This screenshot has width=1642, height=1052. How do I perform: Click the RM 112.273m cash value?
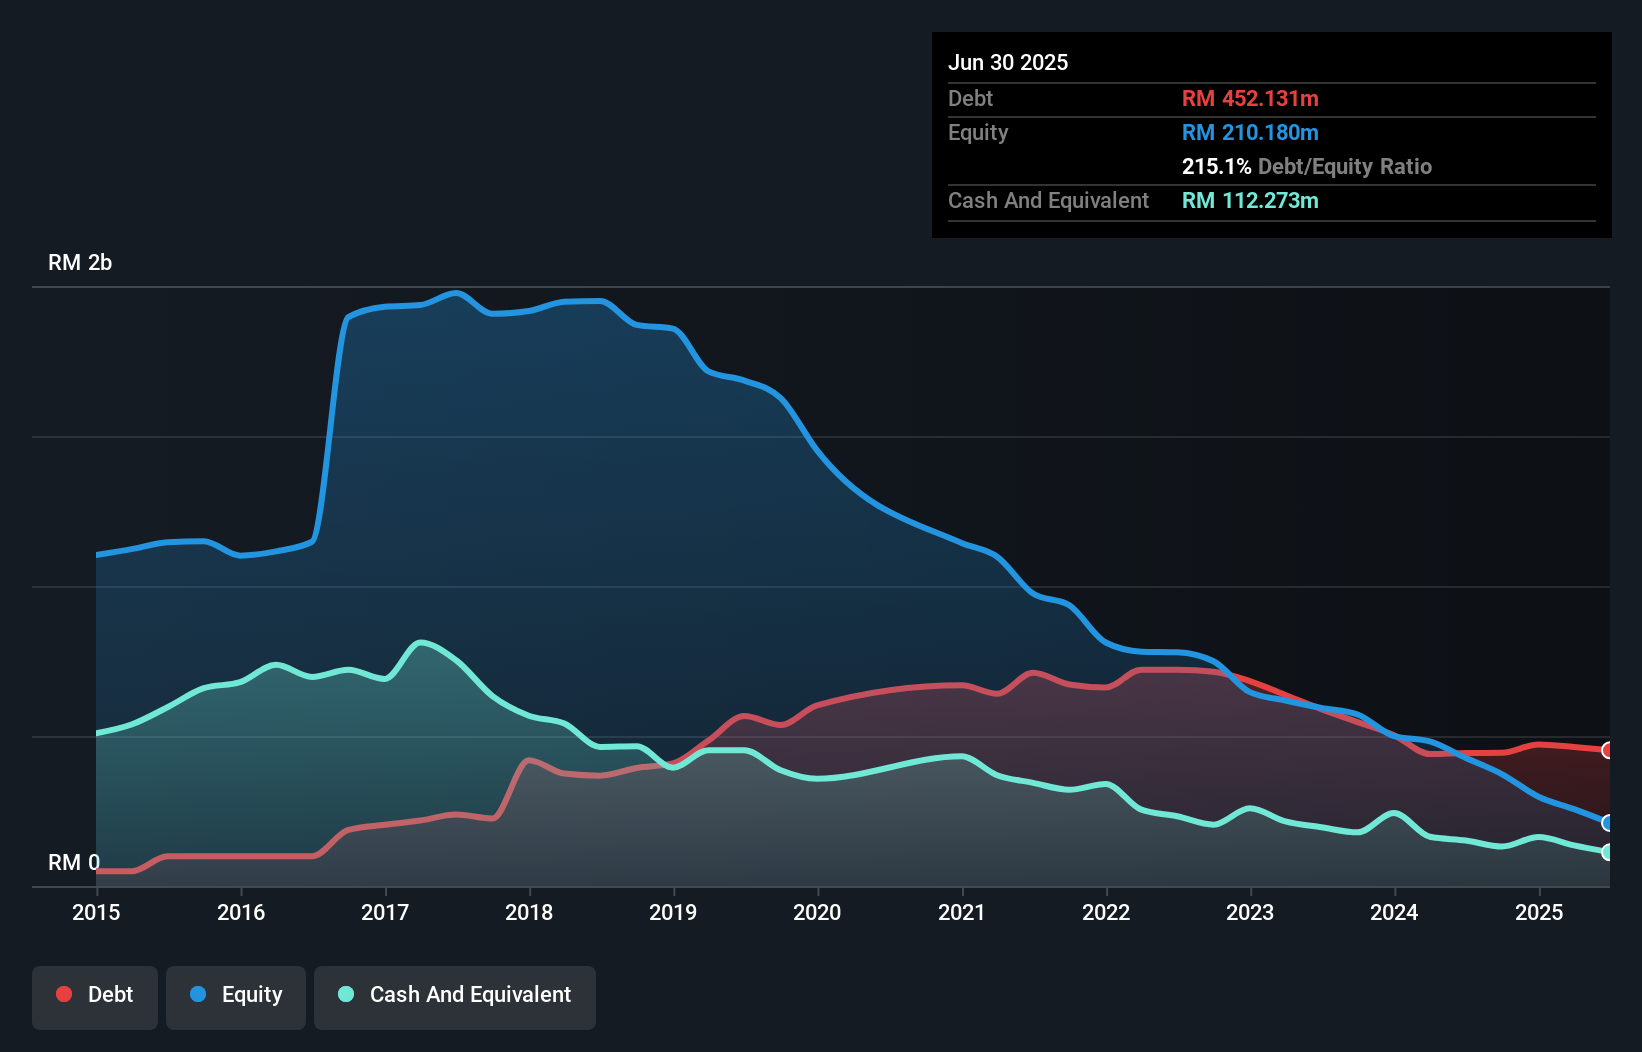[1250, 200]
